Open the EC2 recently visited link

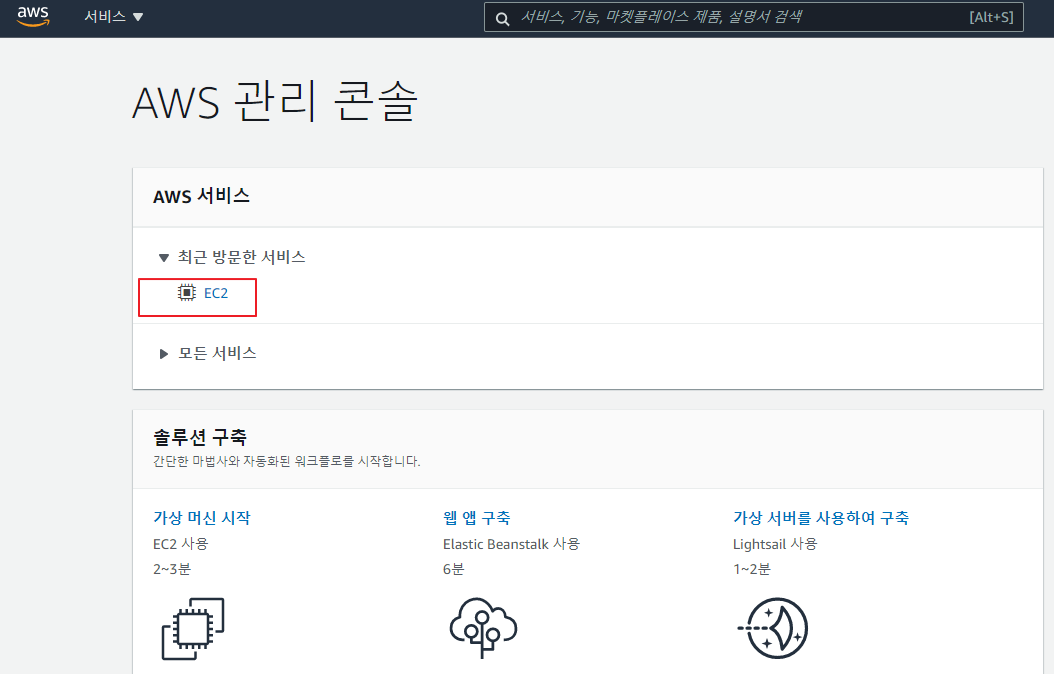pos(216,294)
